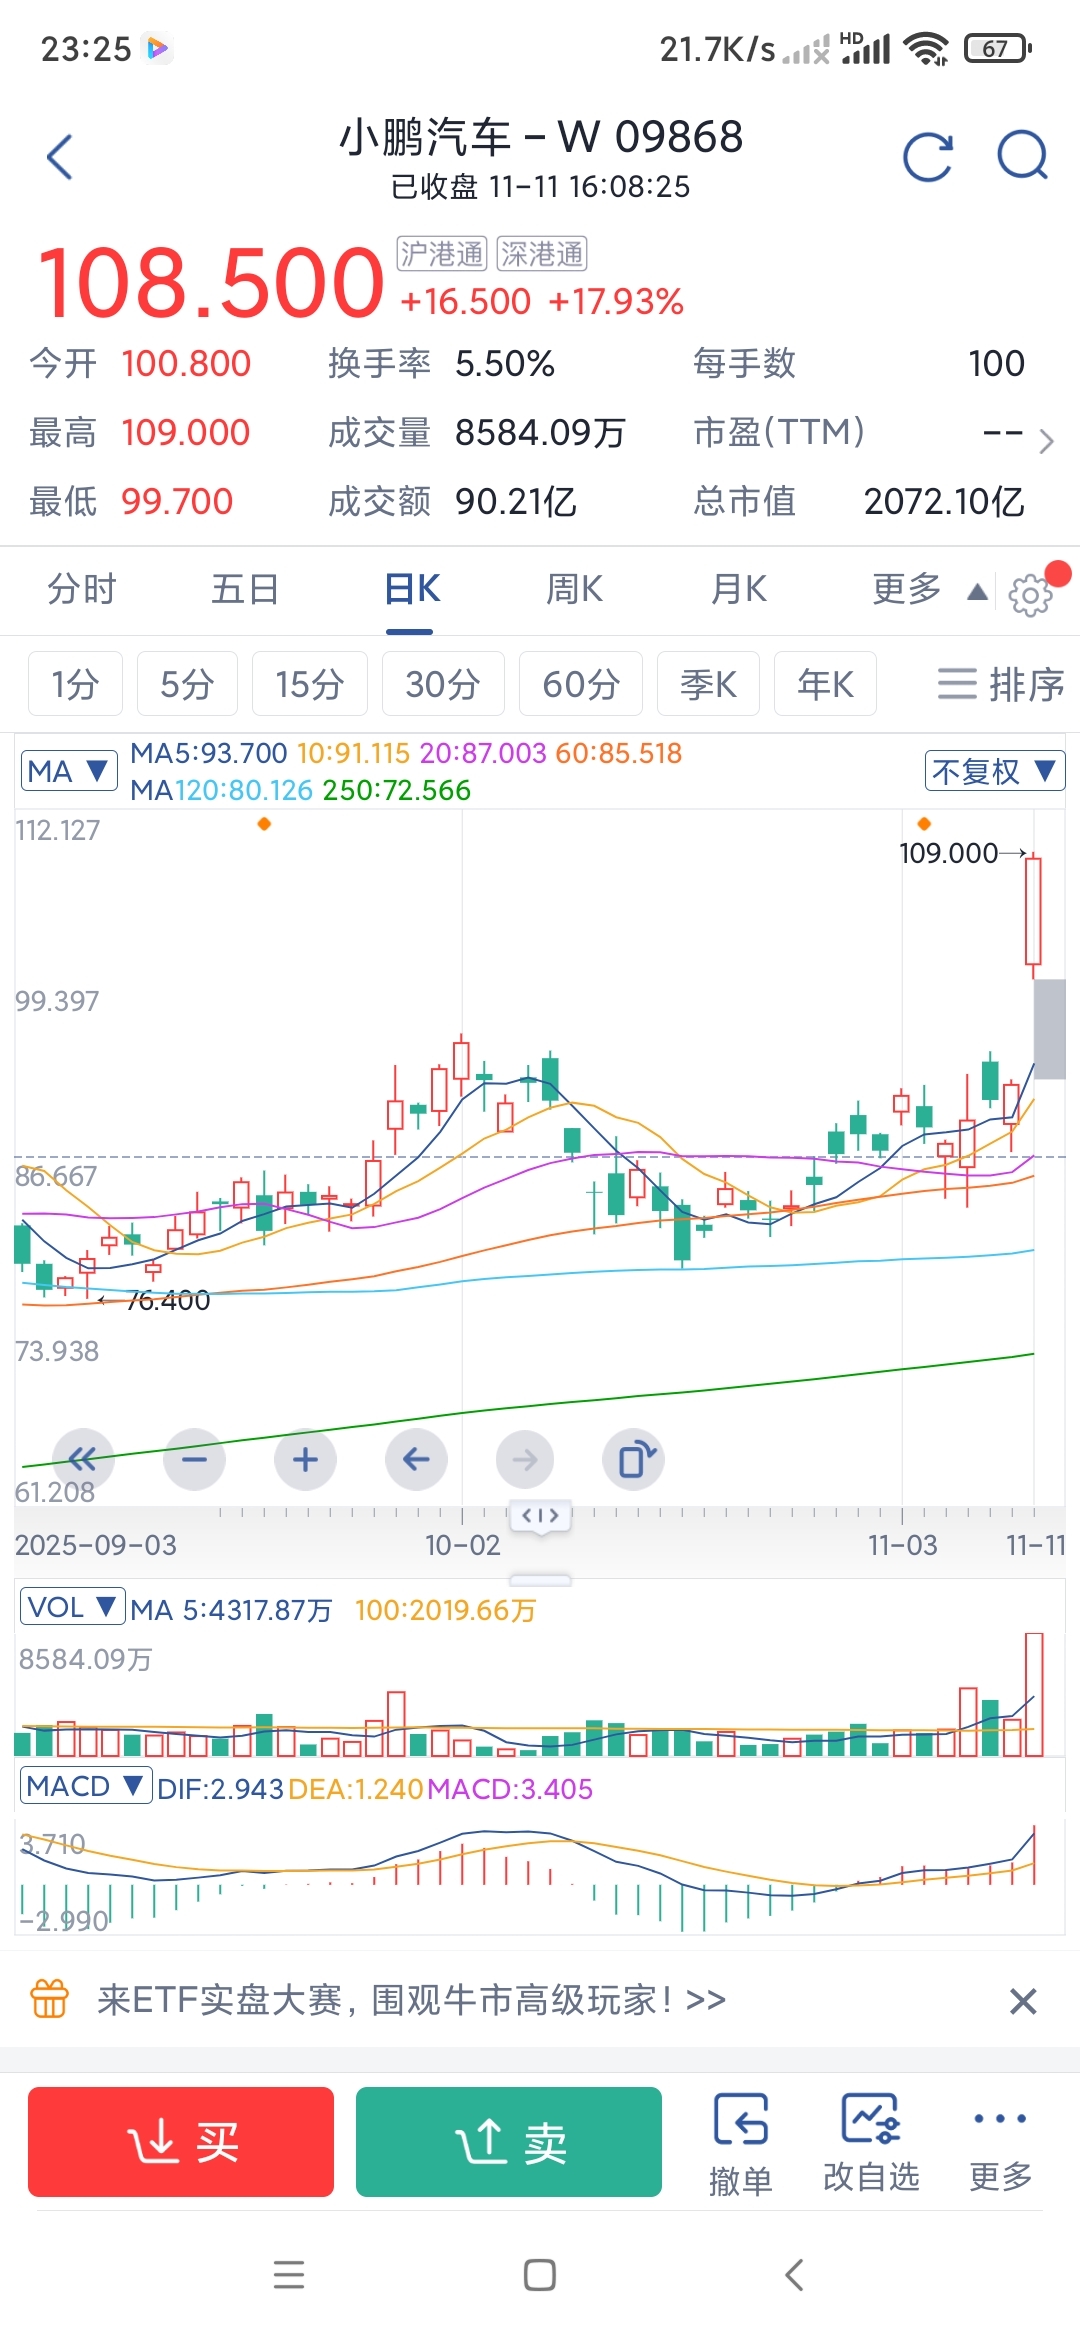
Task: Open chart settings gear icon
Action: 1030,594
